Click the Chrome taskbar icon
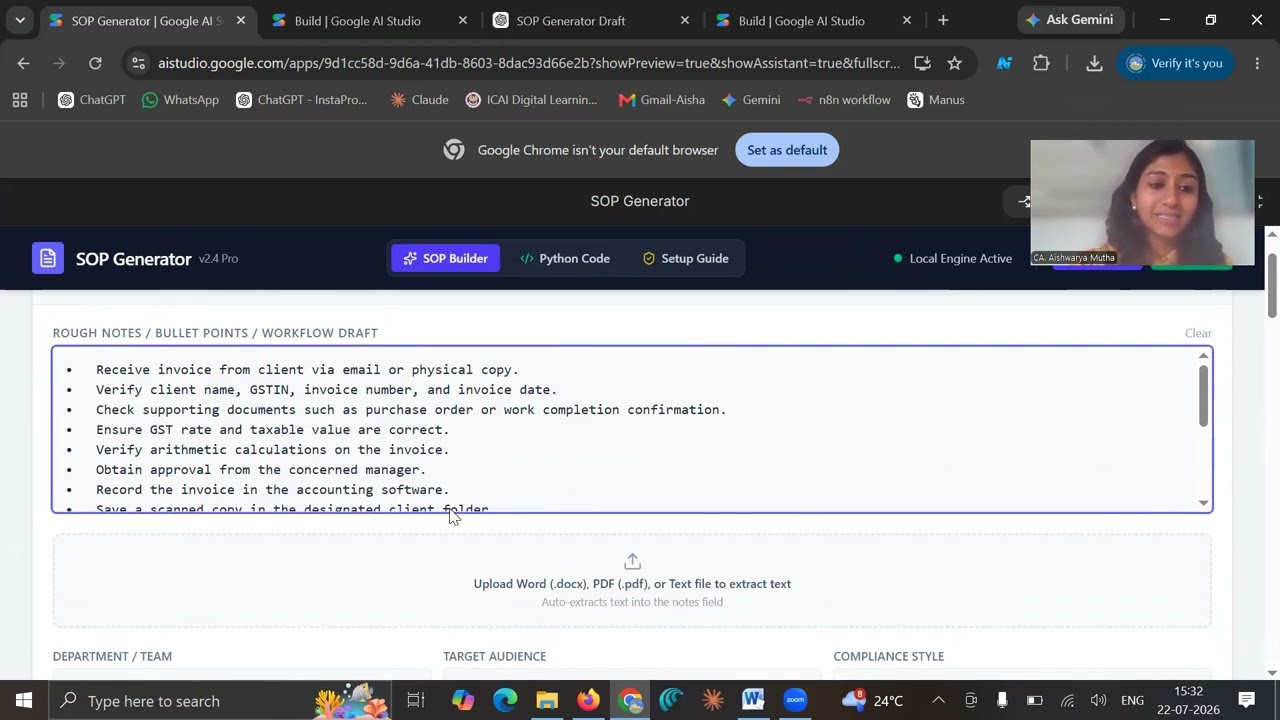Viewport: 1280px width, 720px height. click(x=630, y=700)
